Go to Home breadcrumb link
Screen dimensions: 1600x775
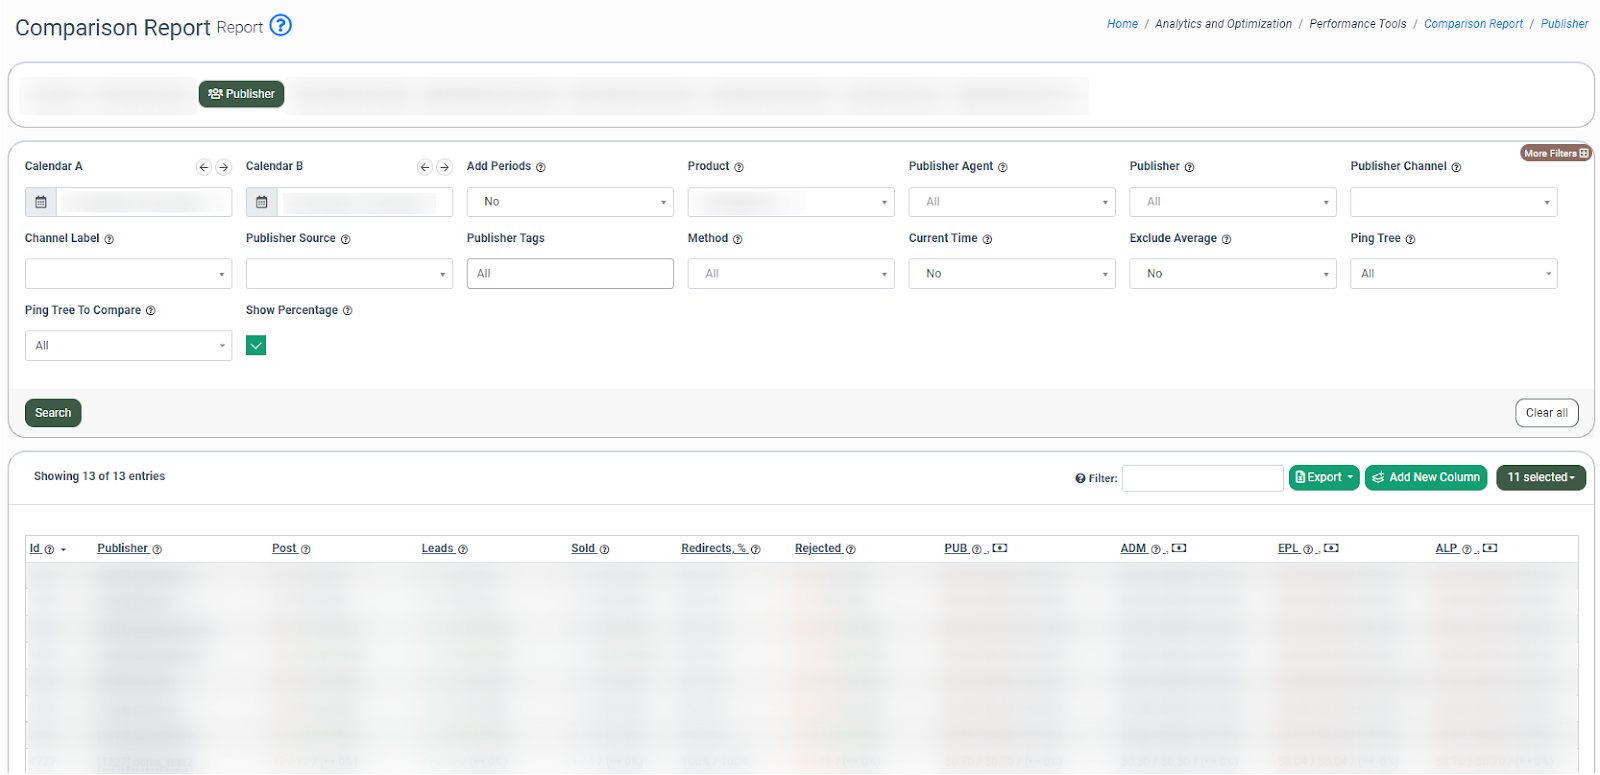click(x=1122, y=24)
